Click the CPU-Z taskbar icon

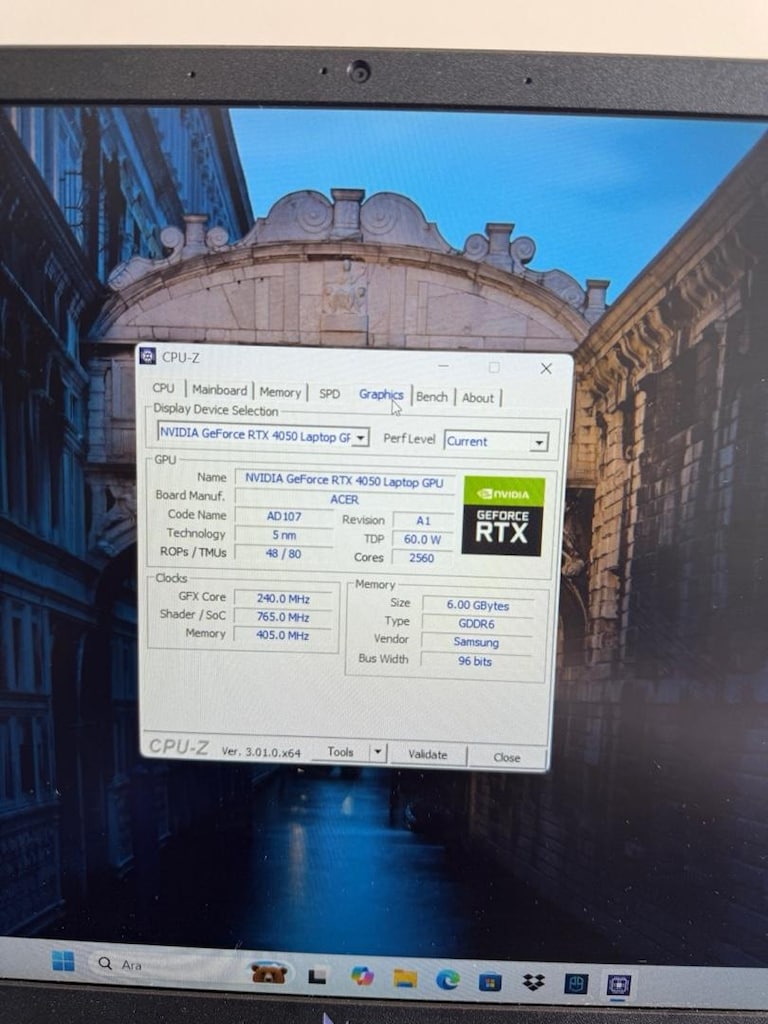point(618,984)
